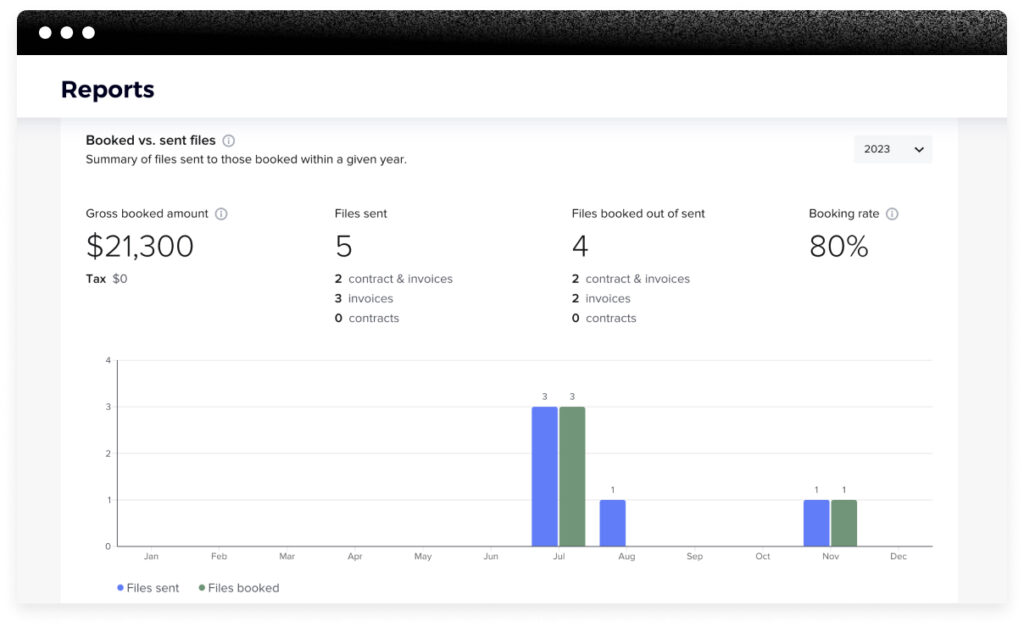Image resolution: width=1024 pixels, height=627 pixels.
Task: Click the leftmost dot in the title bar
Action: [43, 32]
